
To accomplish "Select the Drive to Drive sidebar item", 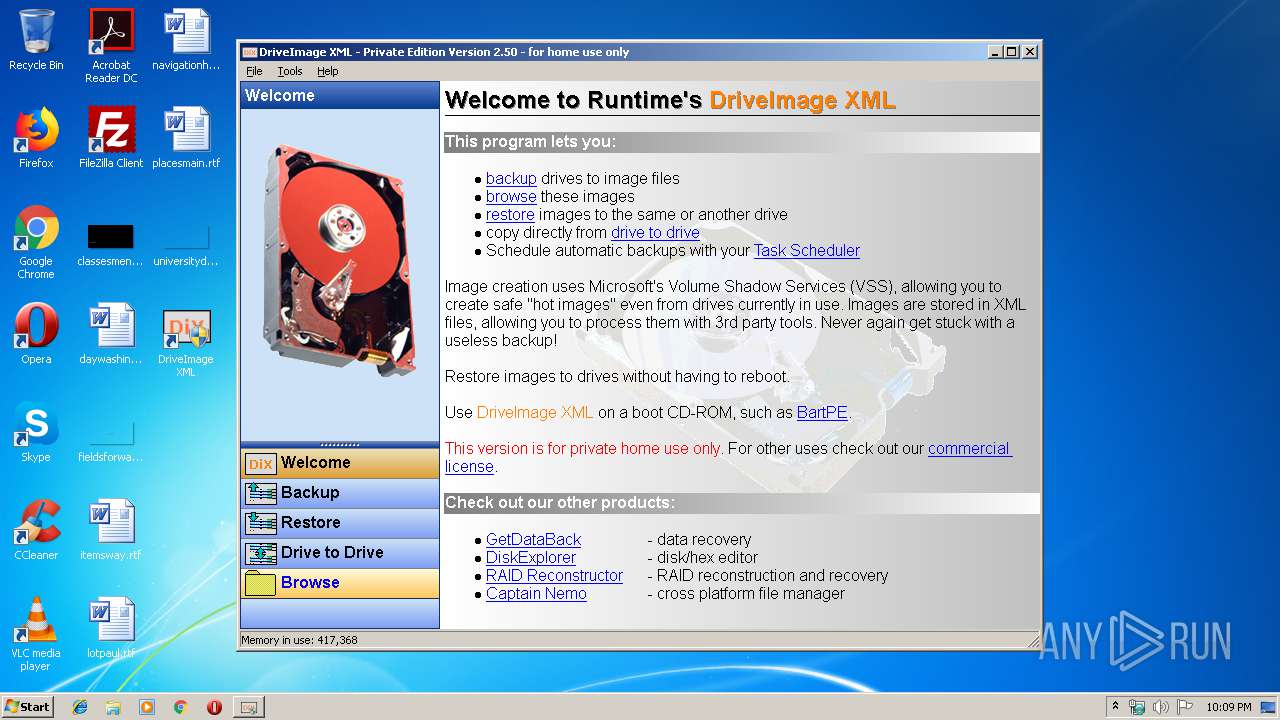I will point(340,553).
